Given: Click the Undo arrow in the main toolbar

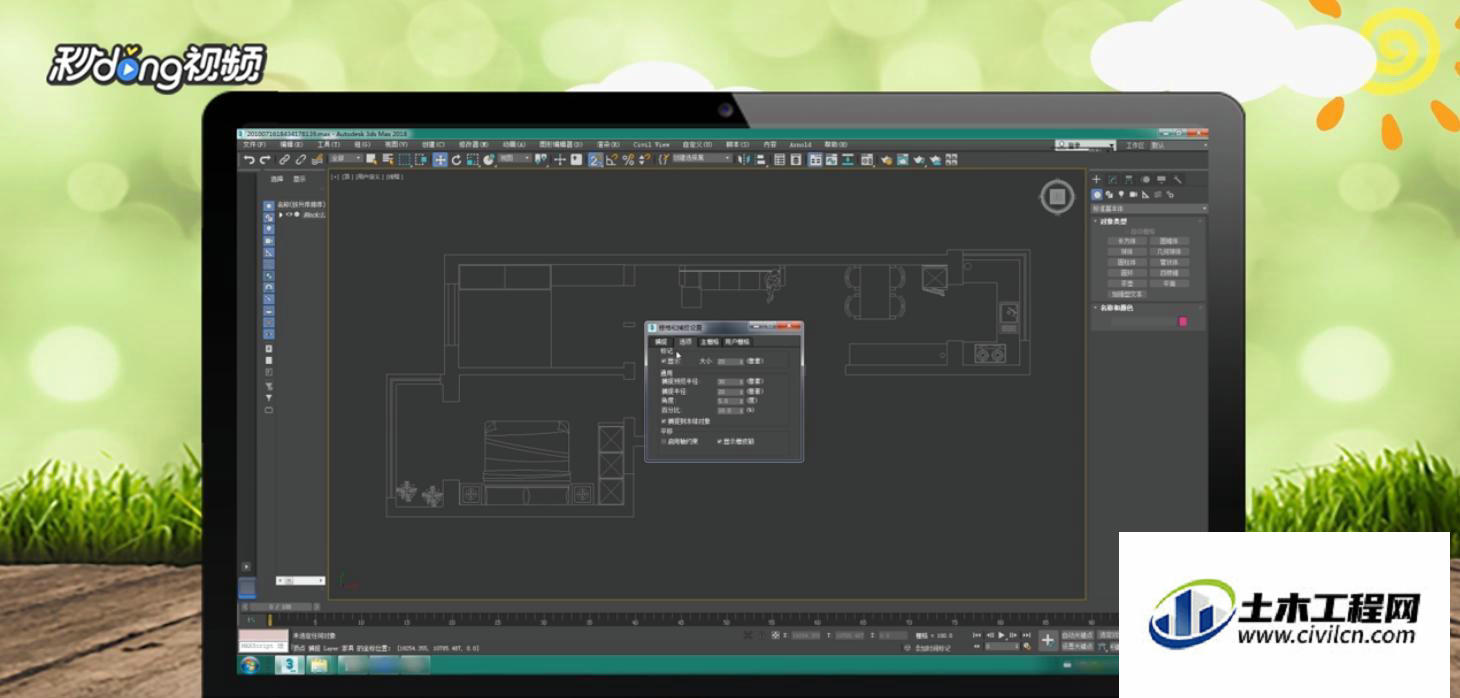Looking at the screenshot, I should pyautogui.click(x=248, y=159).
